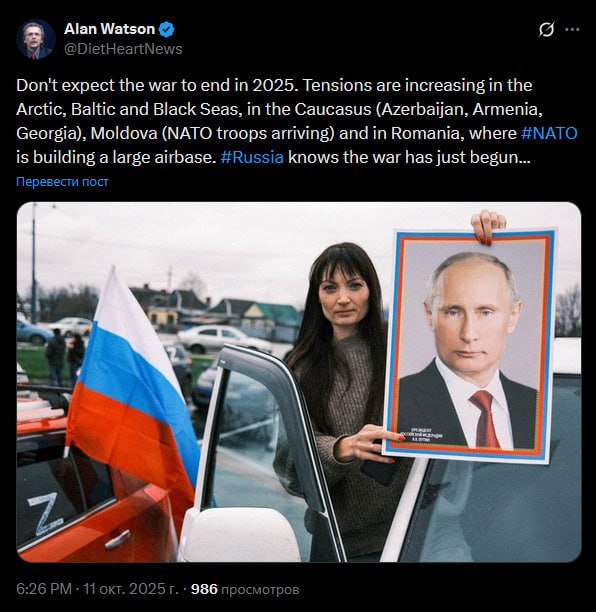Open the 6:26 PM timestamp link
The width and height of the screenshot is (596, 612).
[x=44, y=589]
